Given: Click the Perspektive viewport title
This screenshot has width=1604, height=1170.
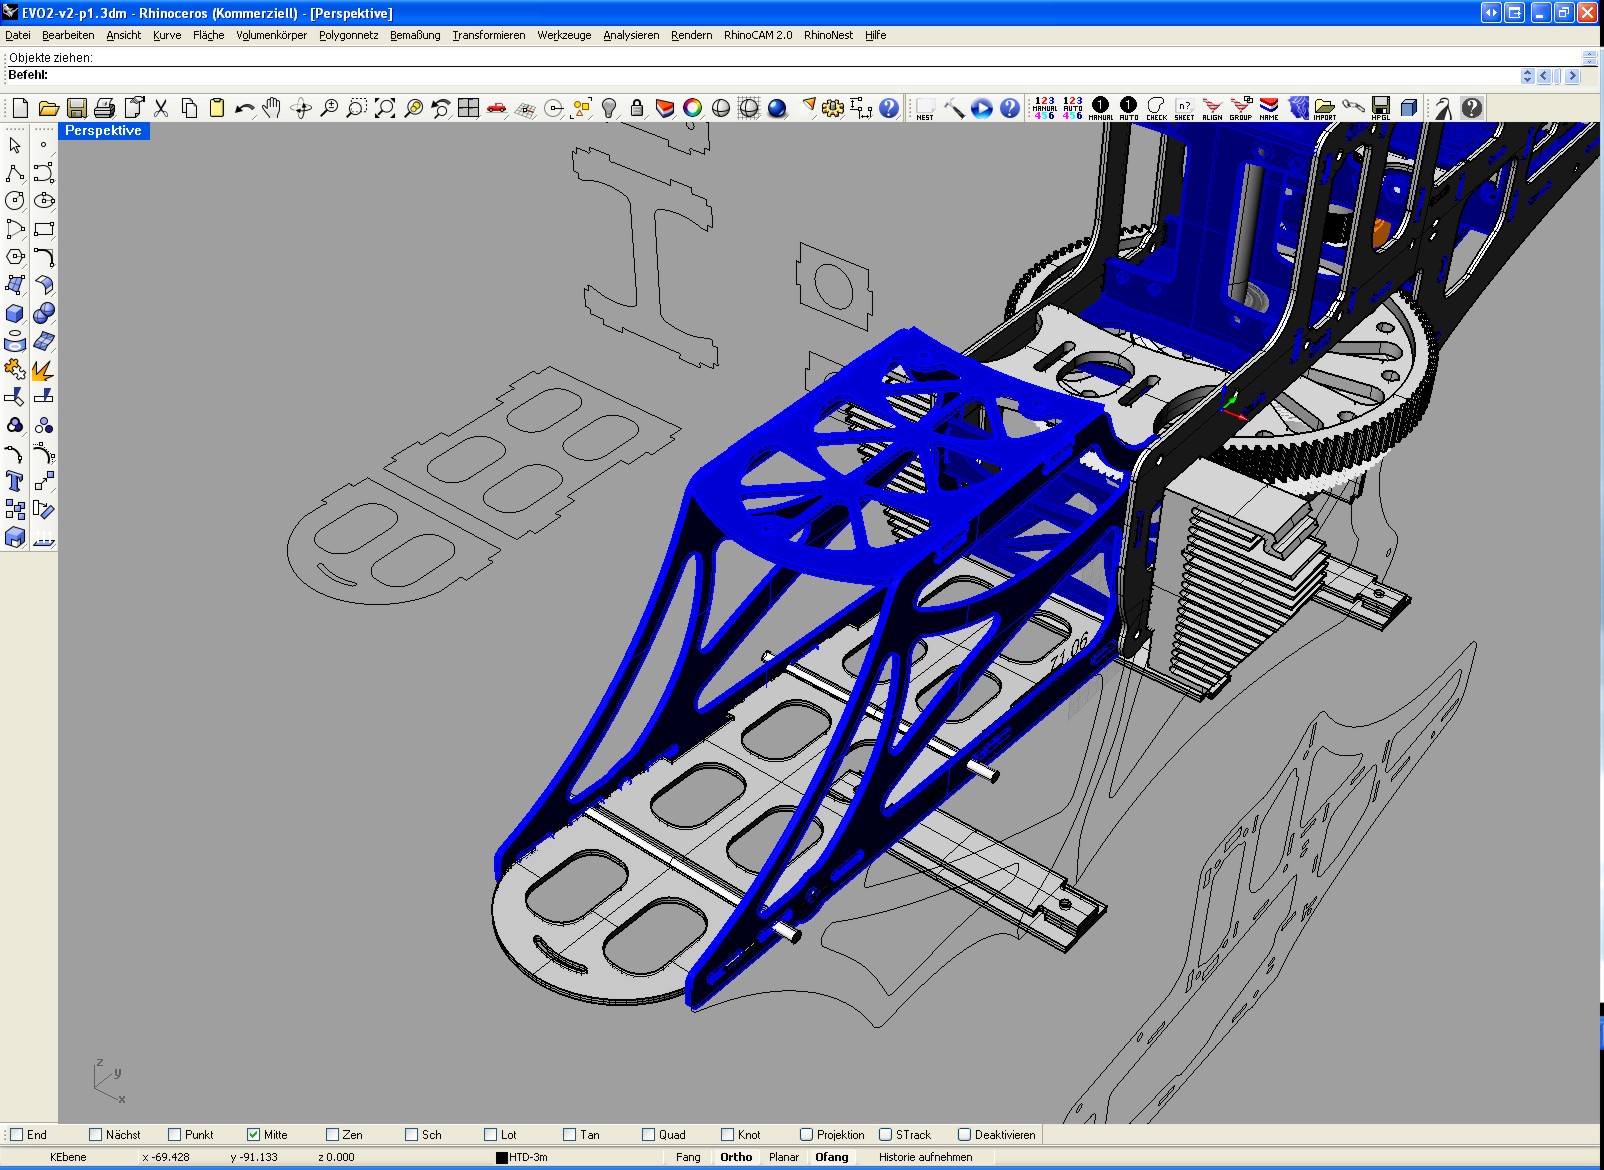Looking at the screenshot, I should pyautogui.click(x=104, y=131).
